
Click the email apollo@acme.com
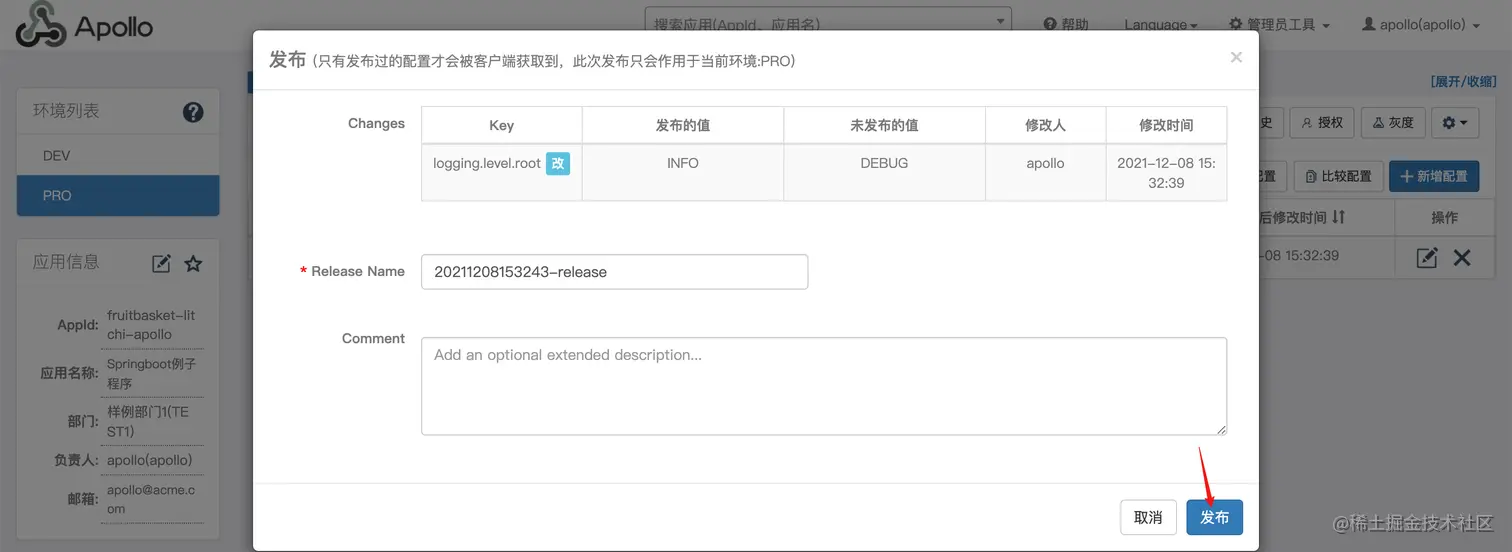tap(151, 499)
